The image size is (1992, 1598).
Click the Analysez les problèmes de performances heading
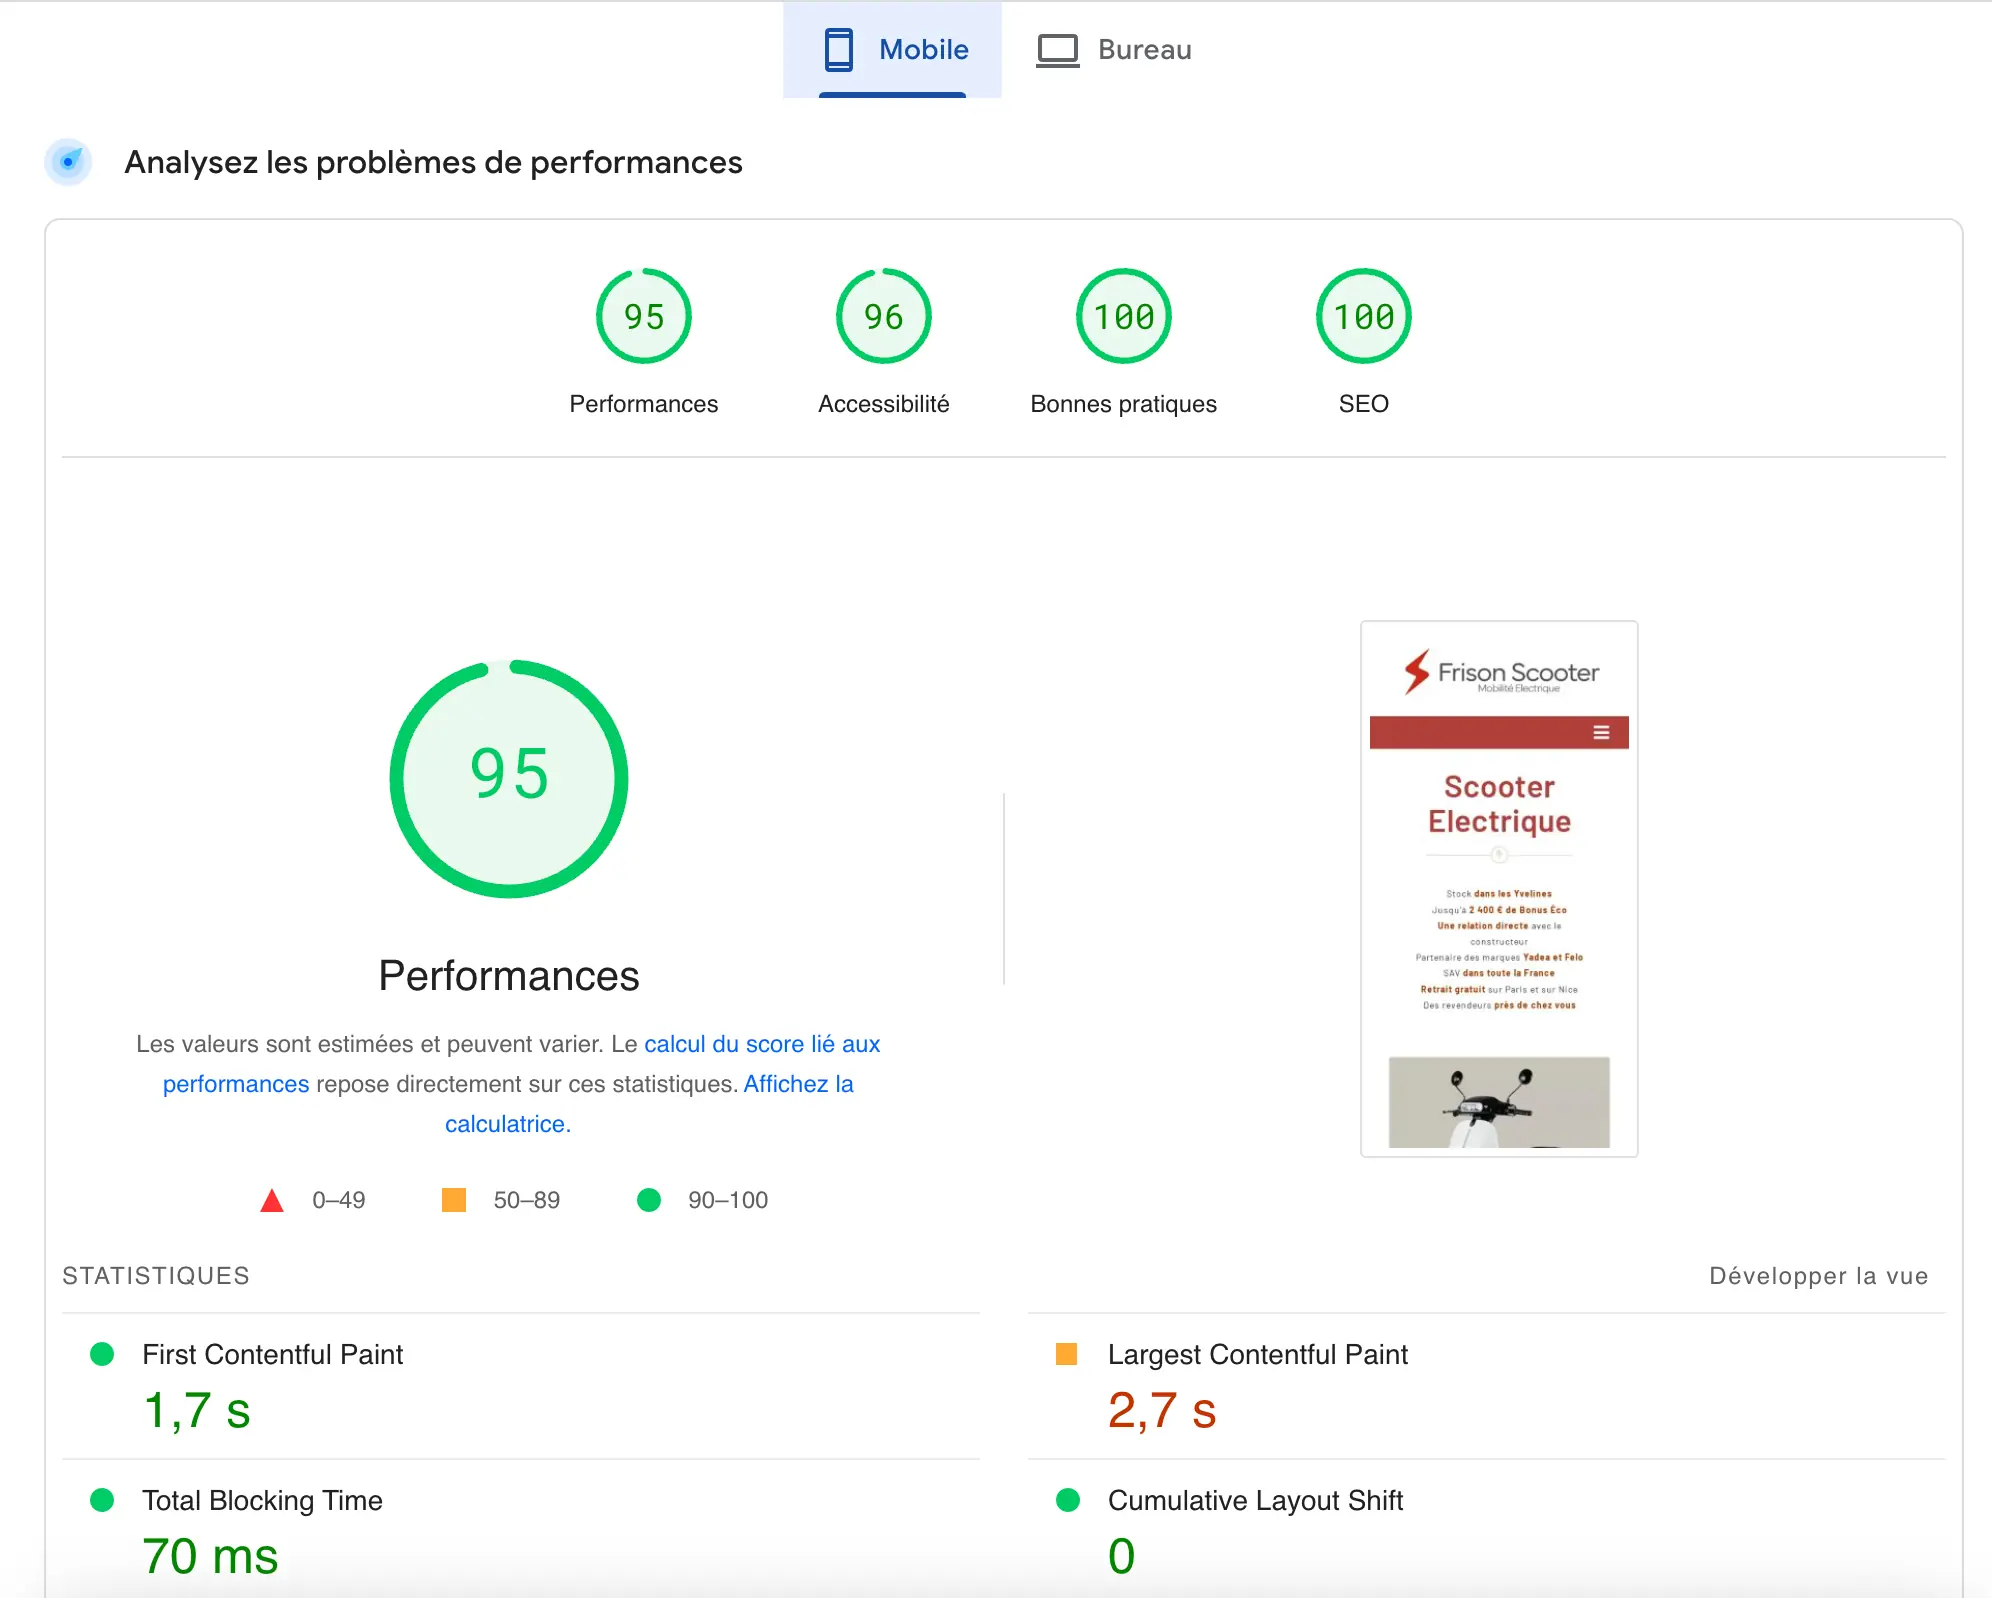pos(433,162)
